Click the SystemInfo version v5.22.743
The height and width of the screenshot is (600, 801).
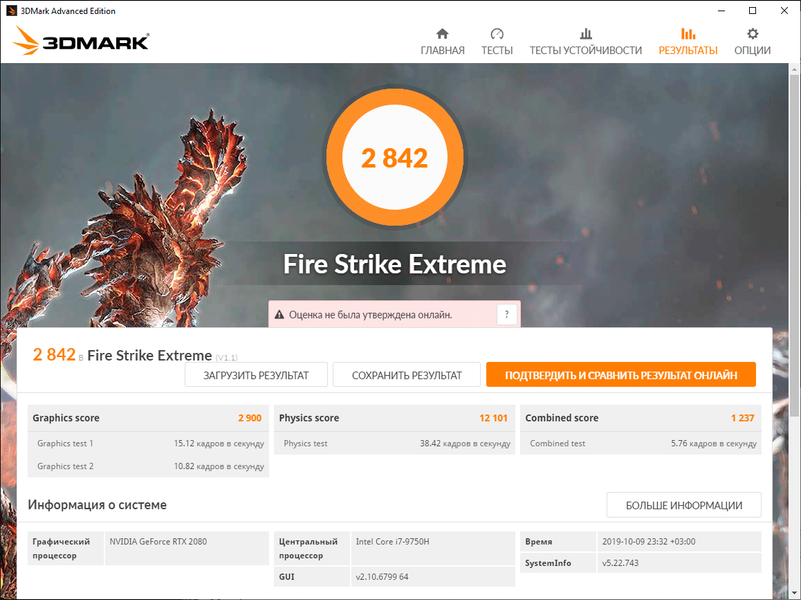[x=620, y=563]
